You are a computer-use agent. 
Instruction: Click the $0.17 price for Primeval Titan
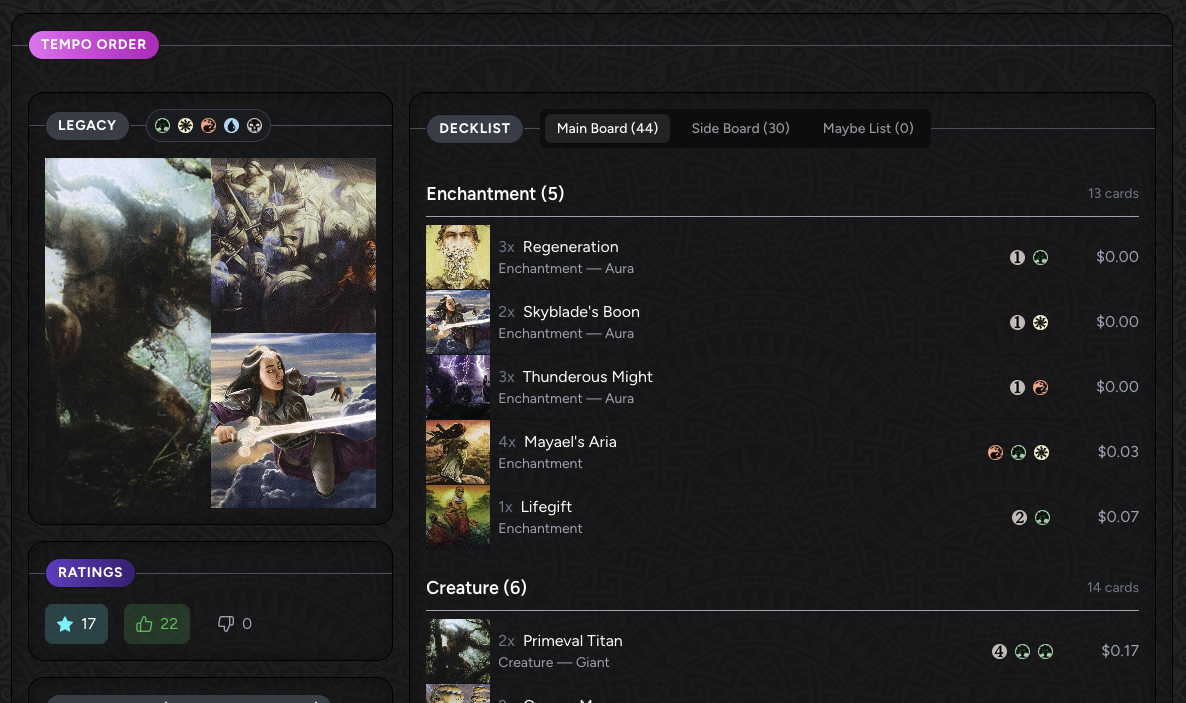pyautogui.click(x=1120, y=651)
